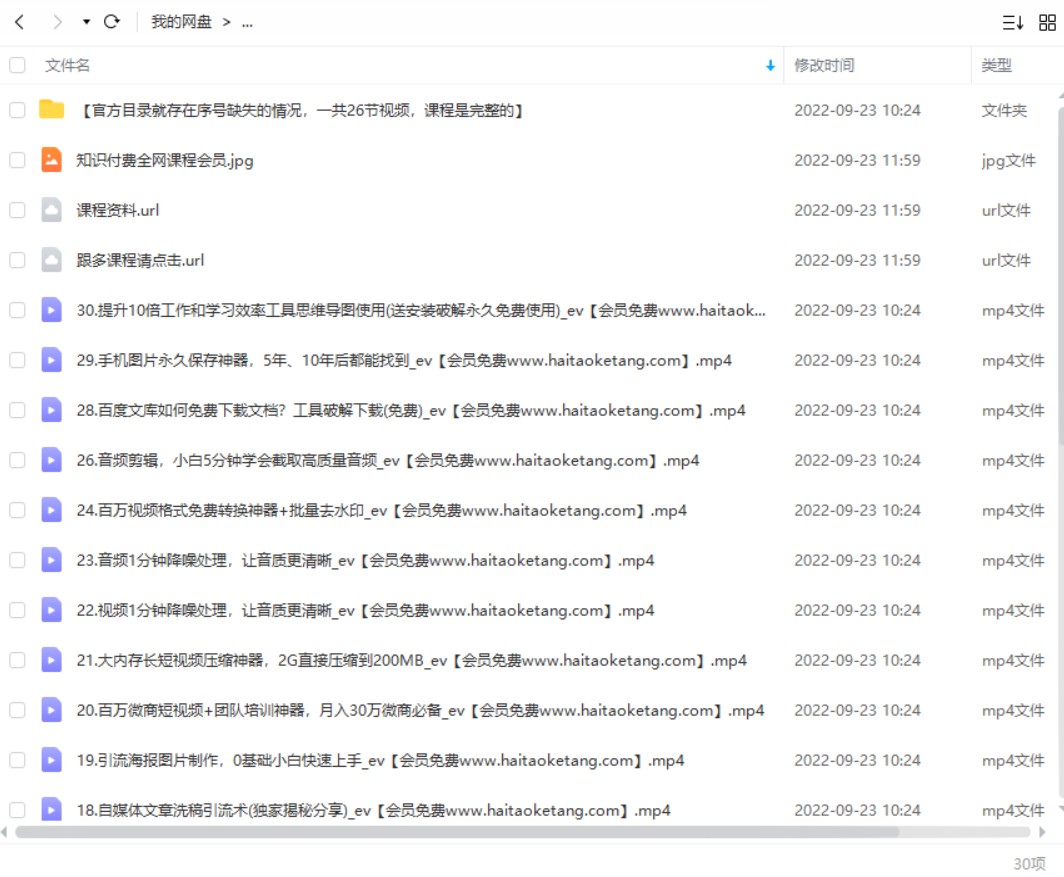Select checkbox beside 跟多课程请点击.url
Image resolution: width=1064 pixels, height=877 pixels.
[x=17, y=260]
